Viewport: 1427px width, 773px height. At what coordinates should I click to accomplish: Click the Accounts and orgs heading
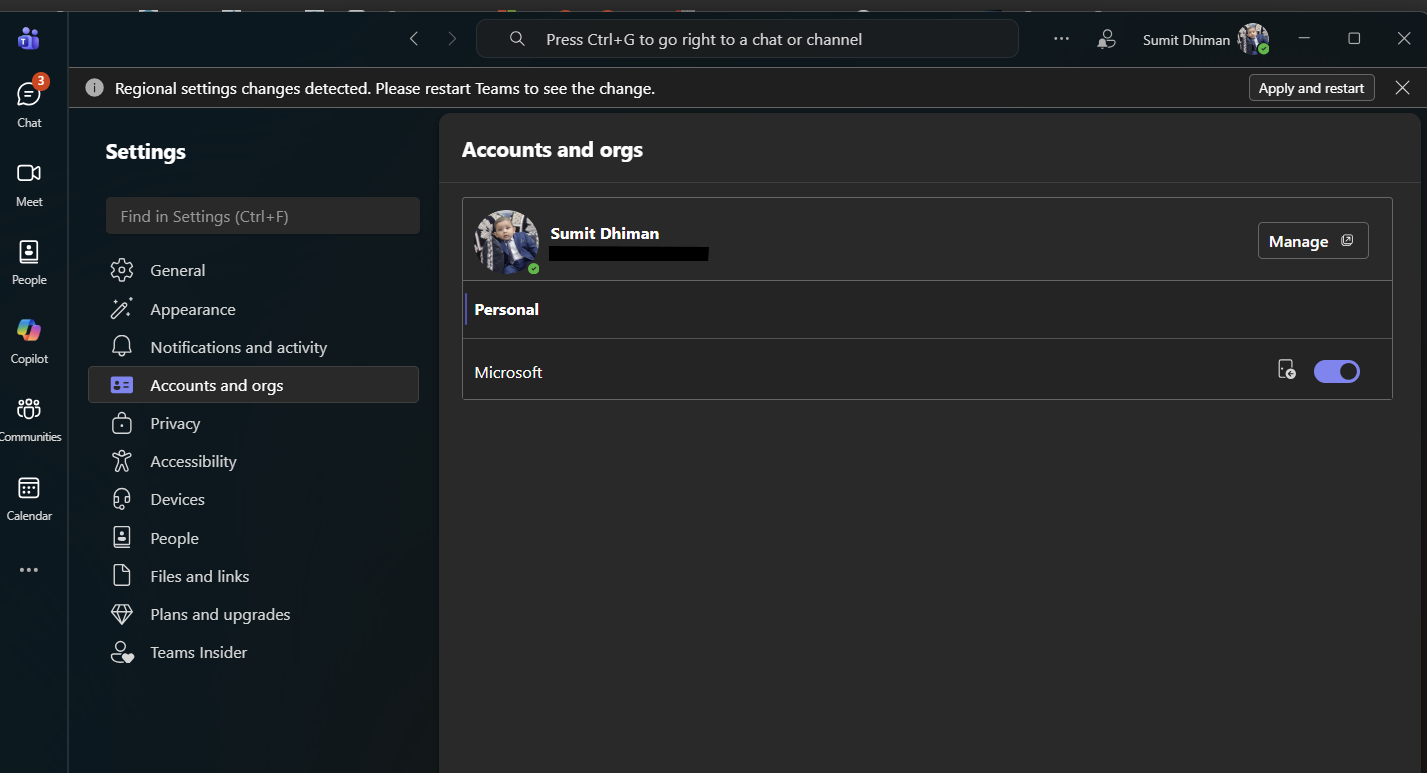pyautogui.click(x=552, y=150)
